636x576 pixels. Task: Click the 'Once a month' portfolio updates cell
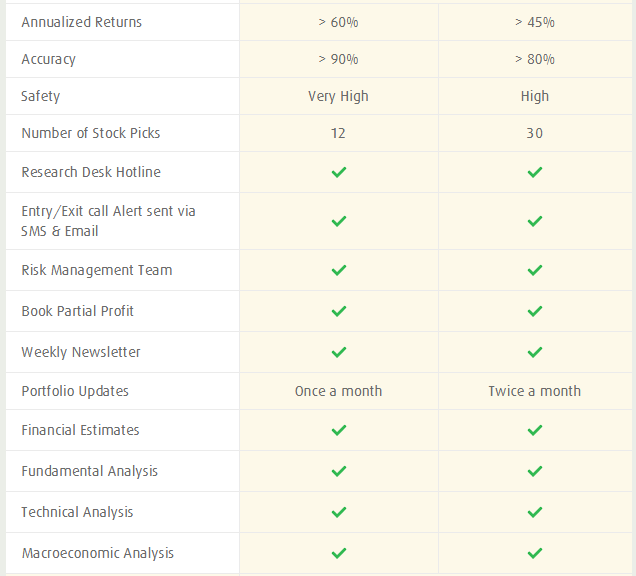[339, 391]
